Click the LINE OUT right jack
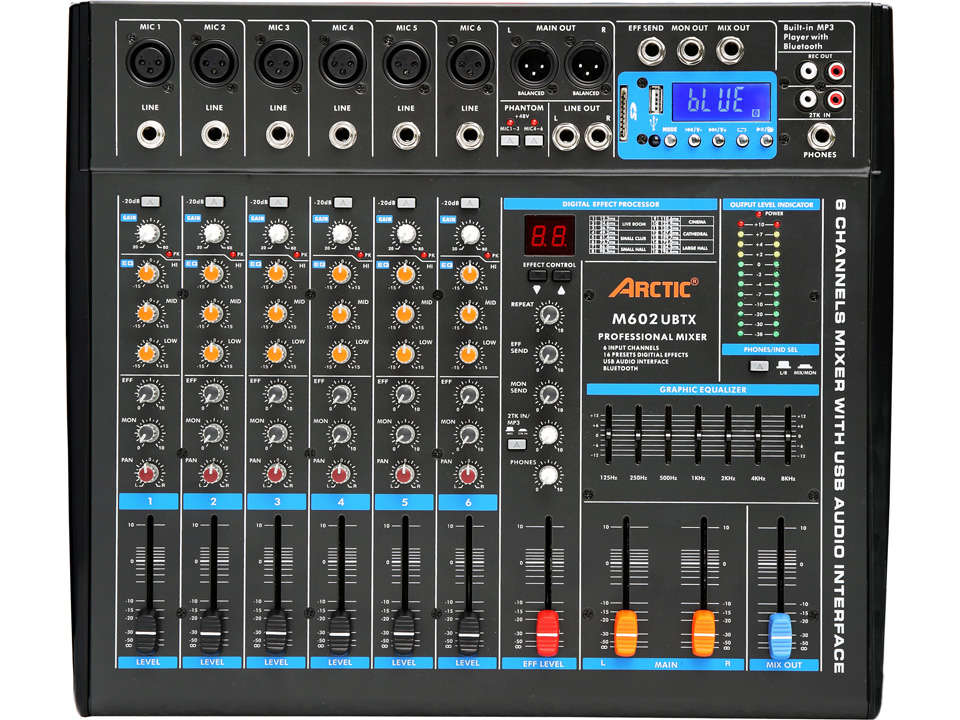The image size is (960, 720). click(598, 137)
